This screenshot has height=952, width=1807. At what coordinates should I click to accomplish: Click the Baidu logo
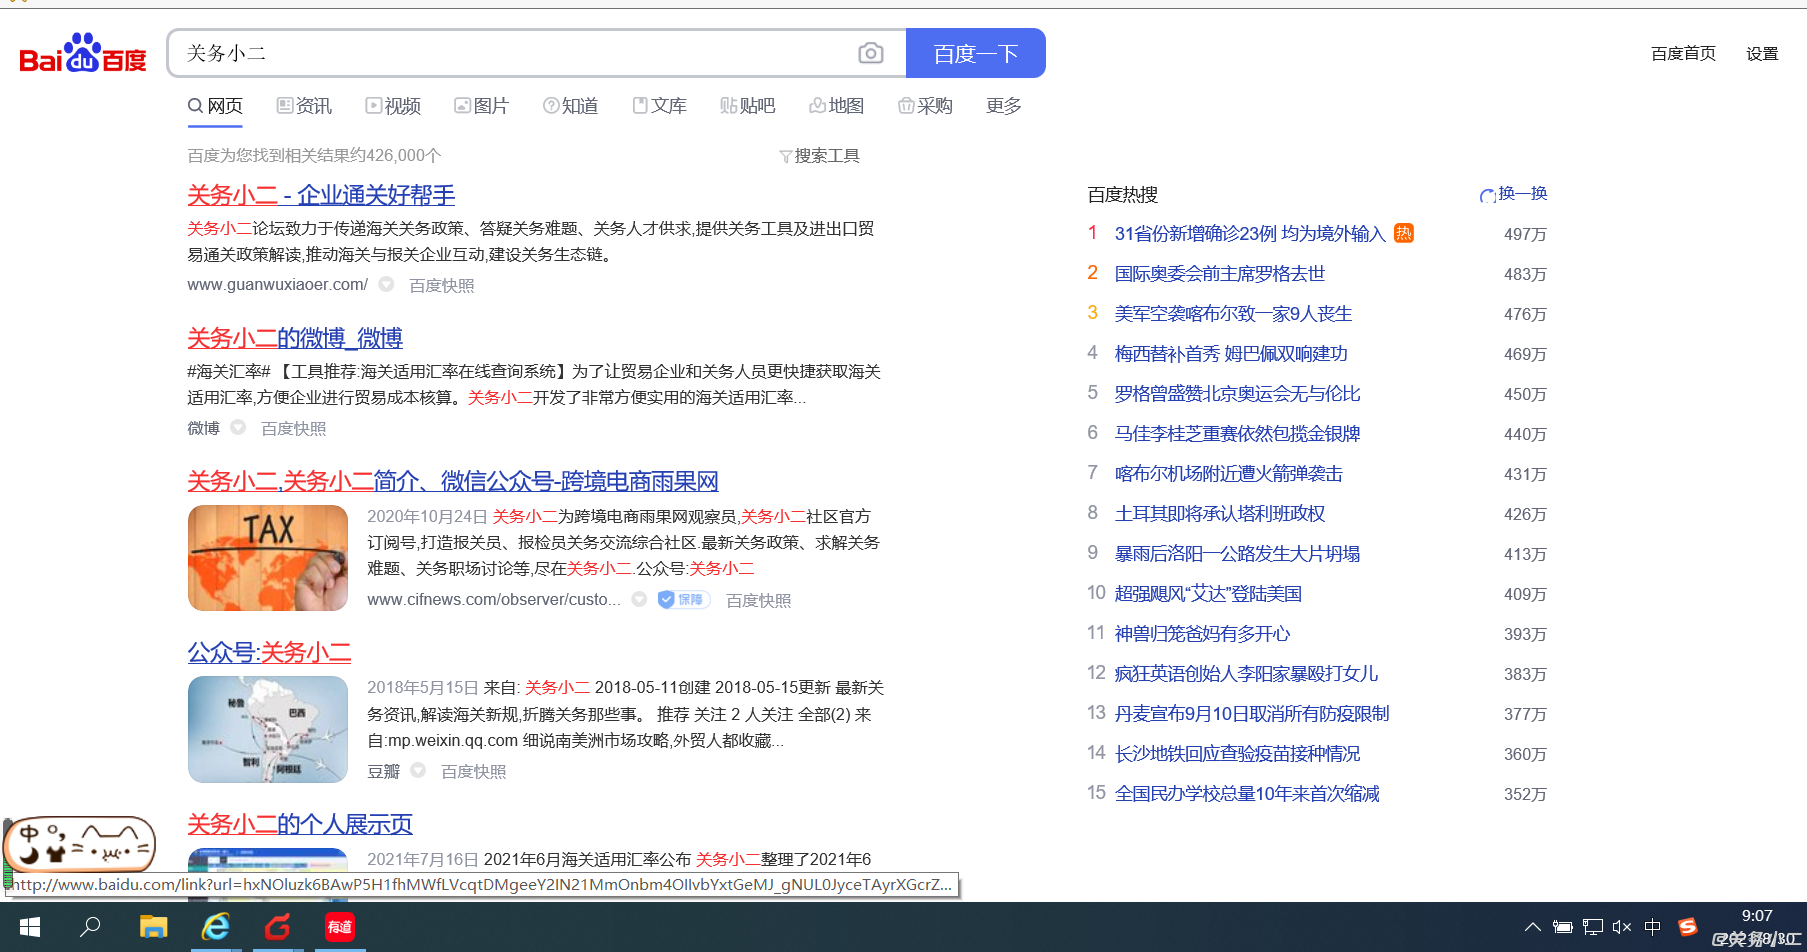(x=83, y=54)
